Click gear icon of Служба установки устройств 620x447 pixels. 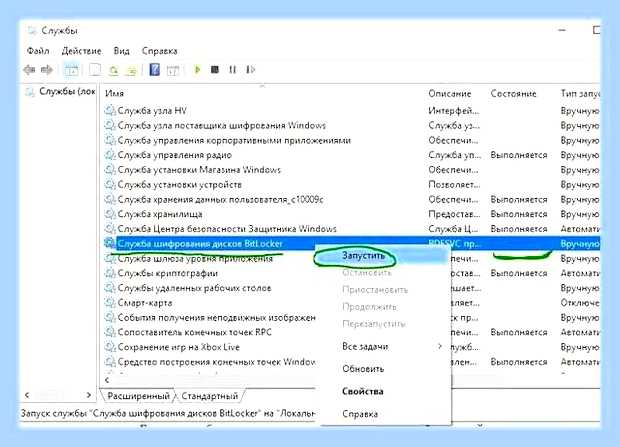(x=110, y=185)
